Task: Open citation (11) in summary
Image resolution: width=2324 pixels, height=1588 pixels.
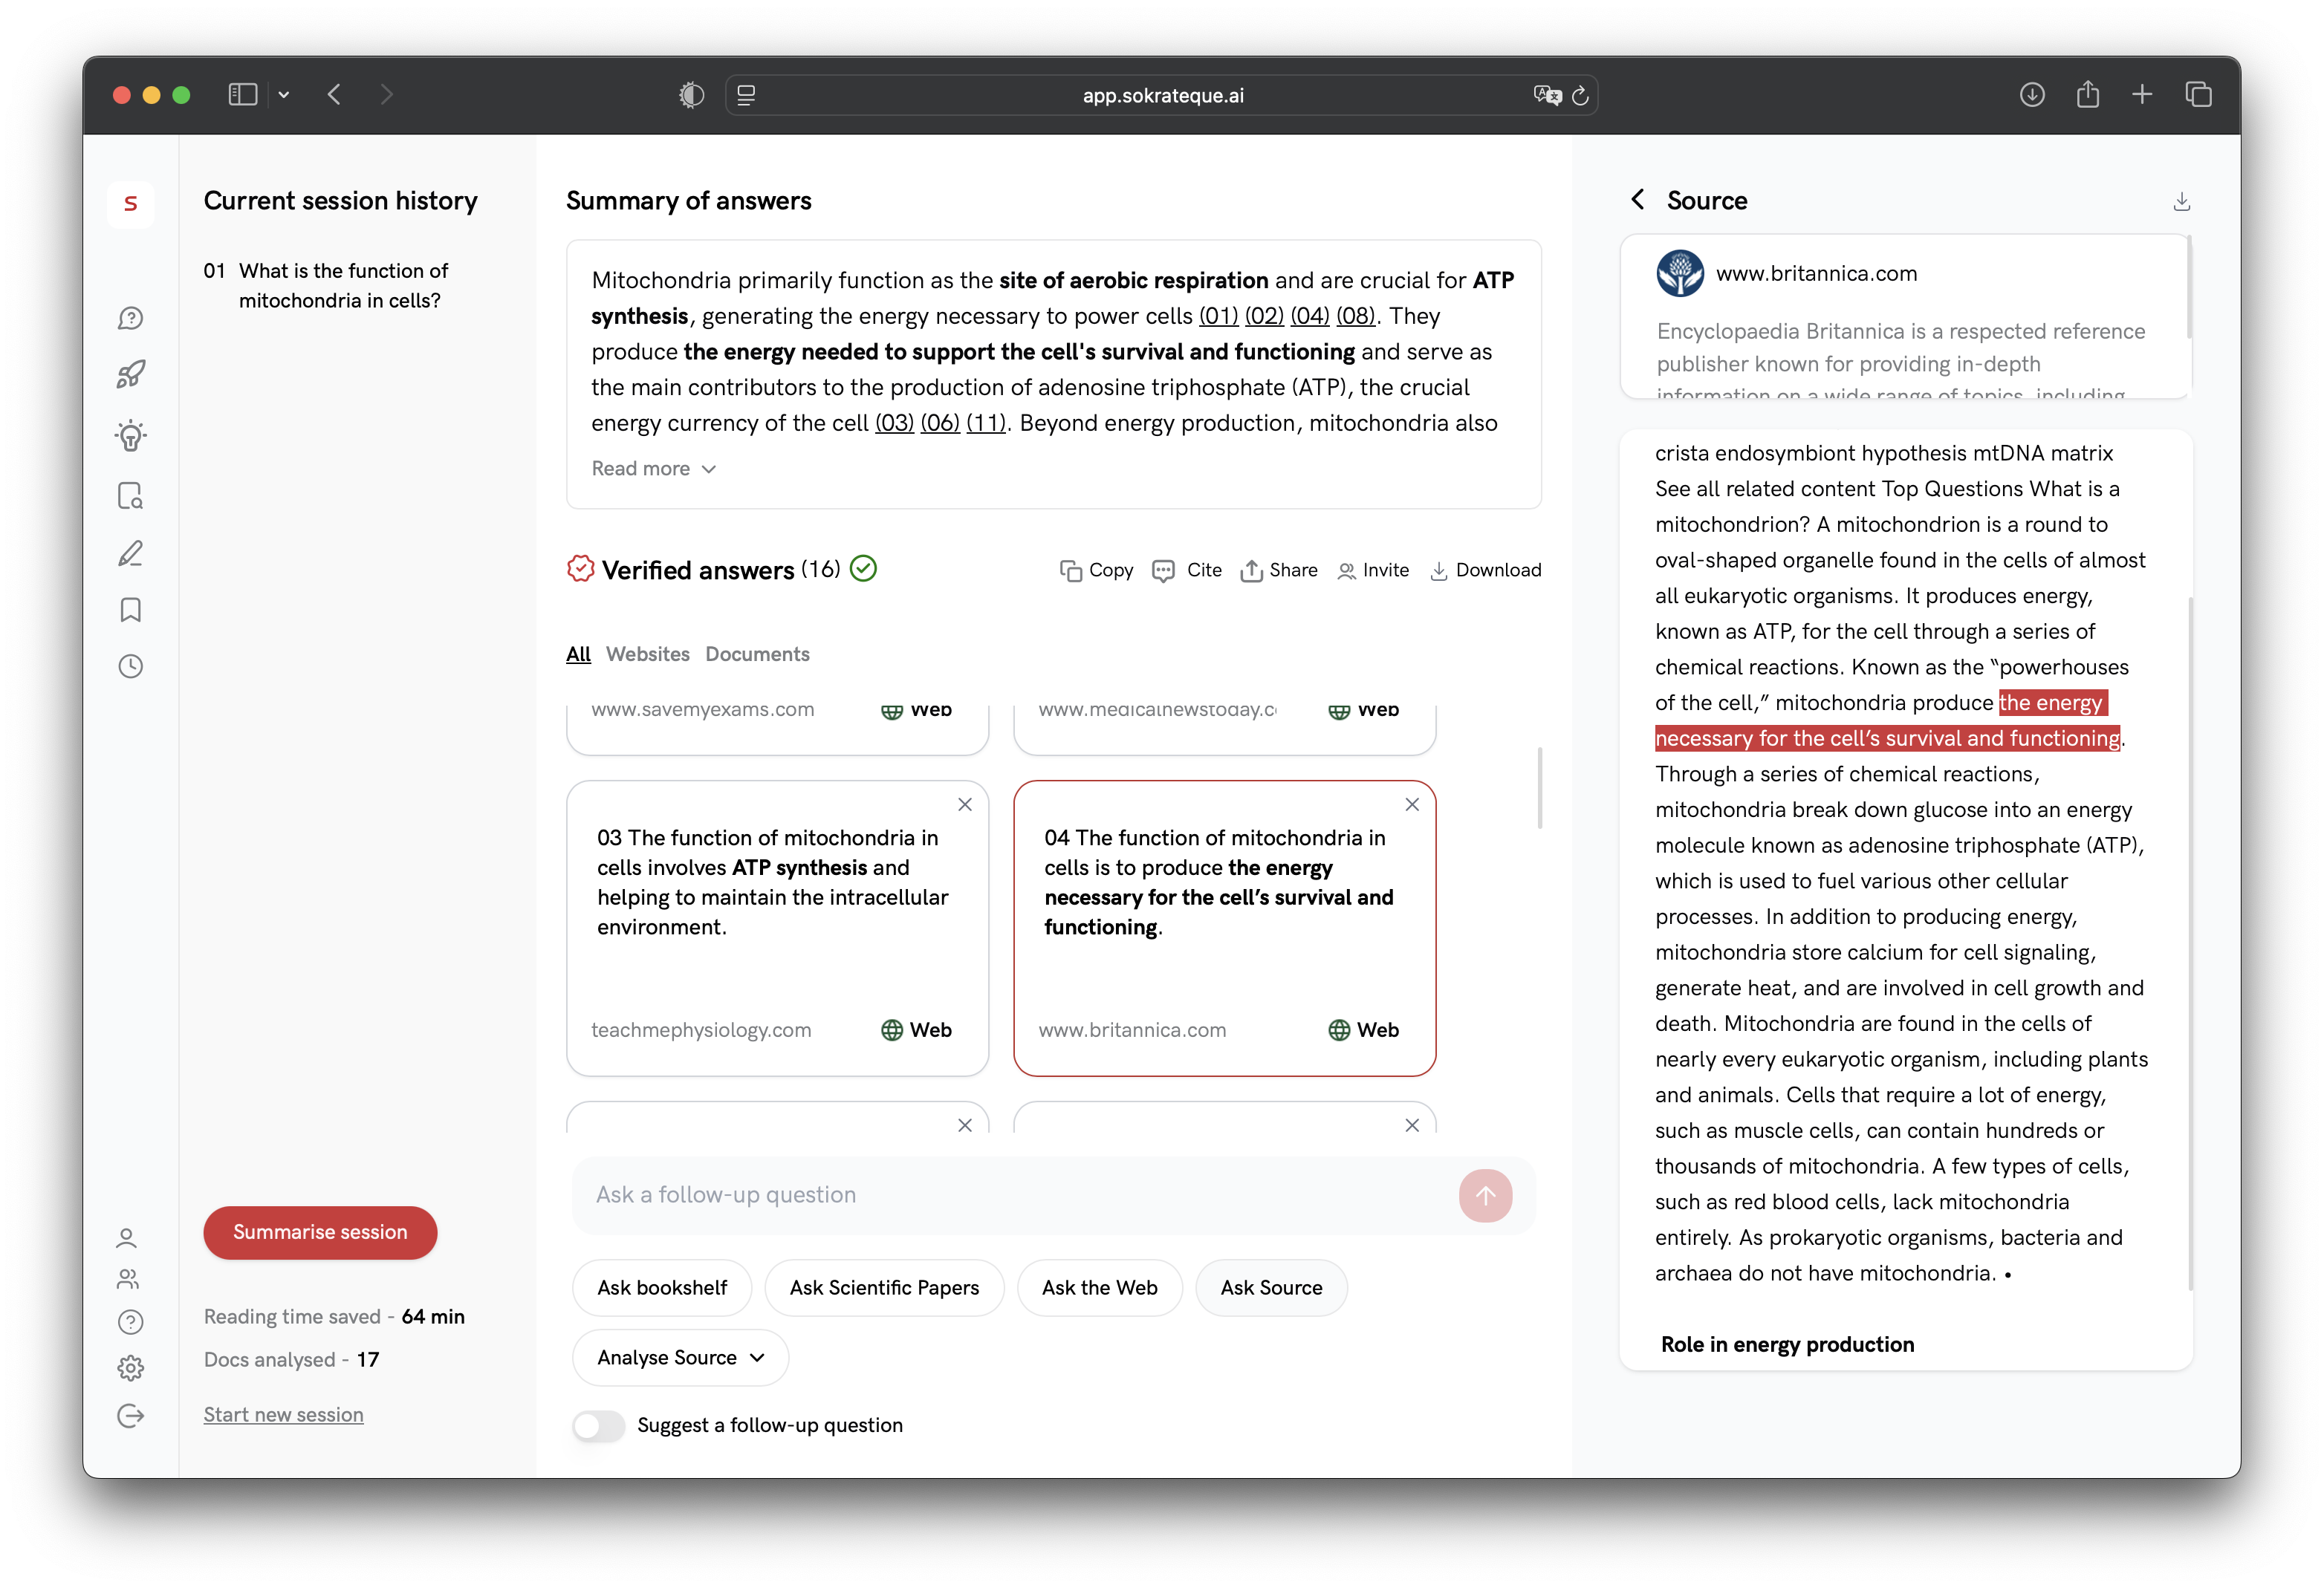Action: pos(986,423)
